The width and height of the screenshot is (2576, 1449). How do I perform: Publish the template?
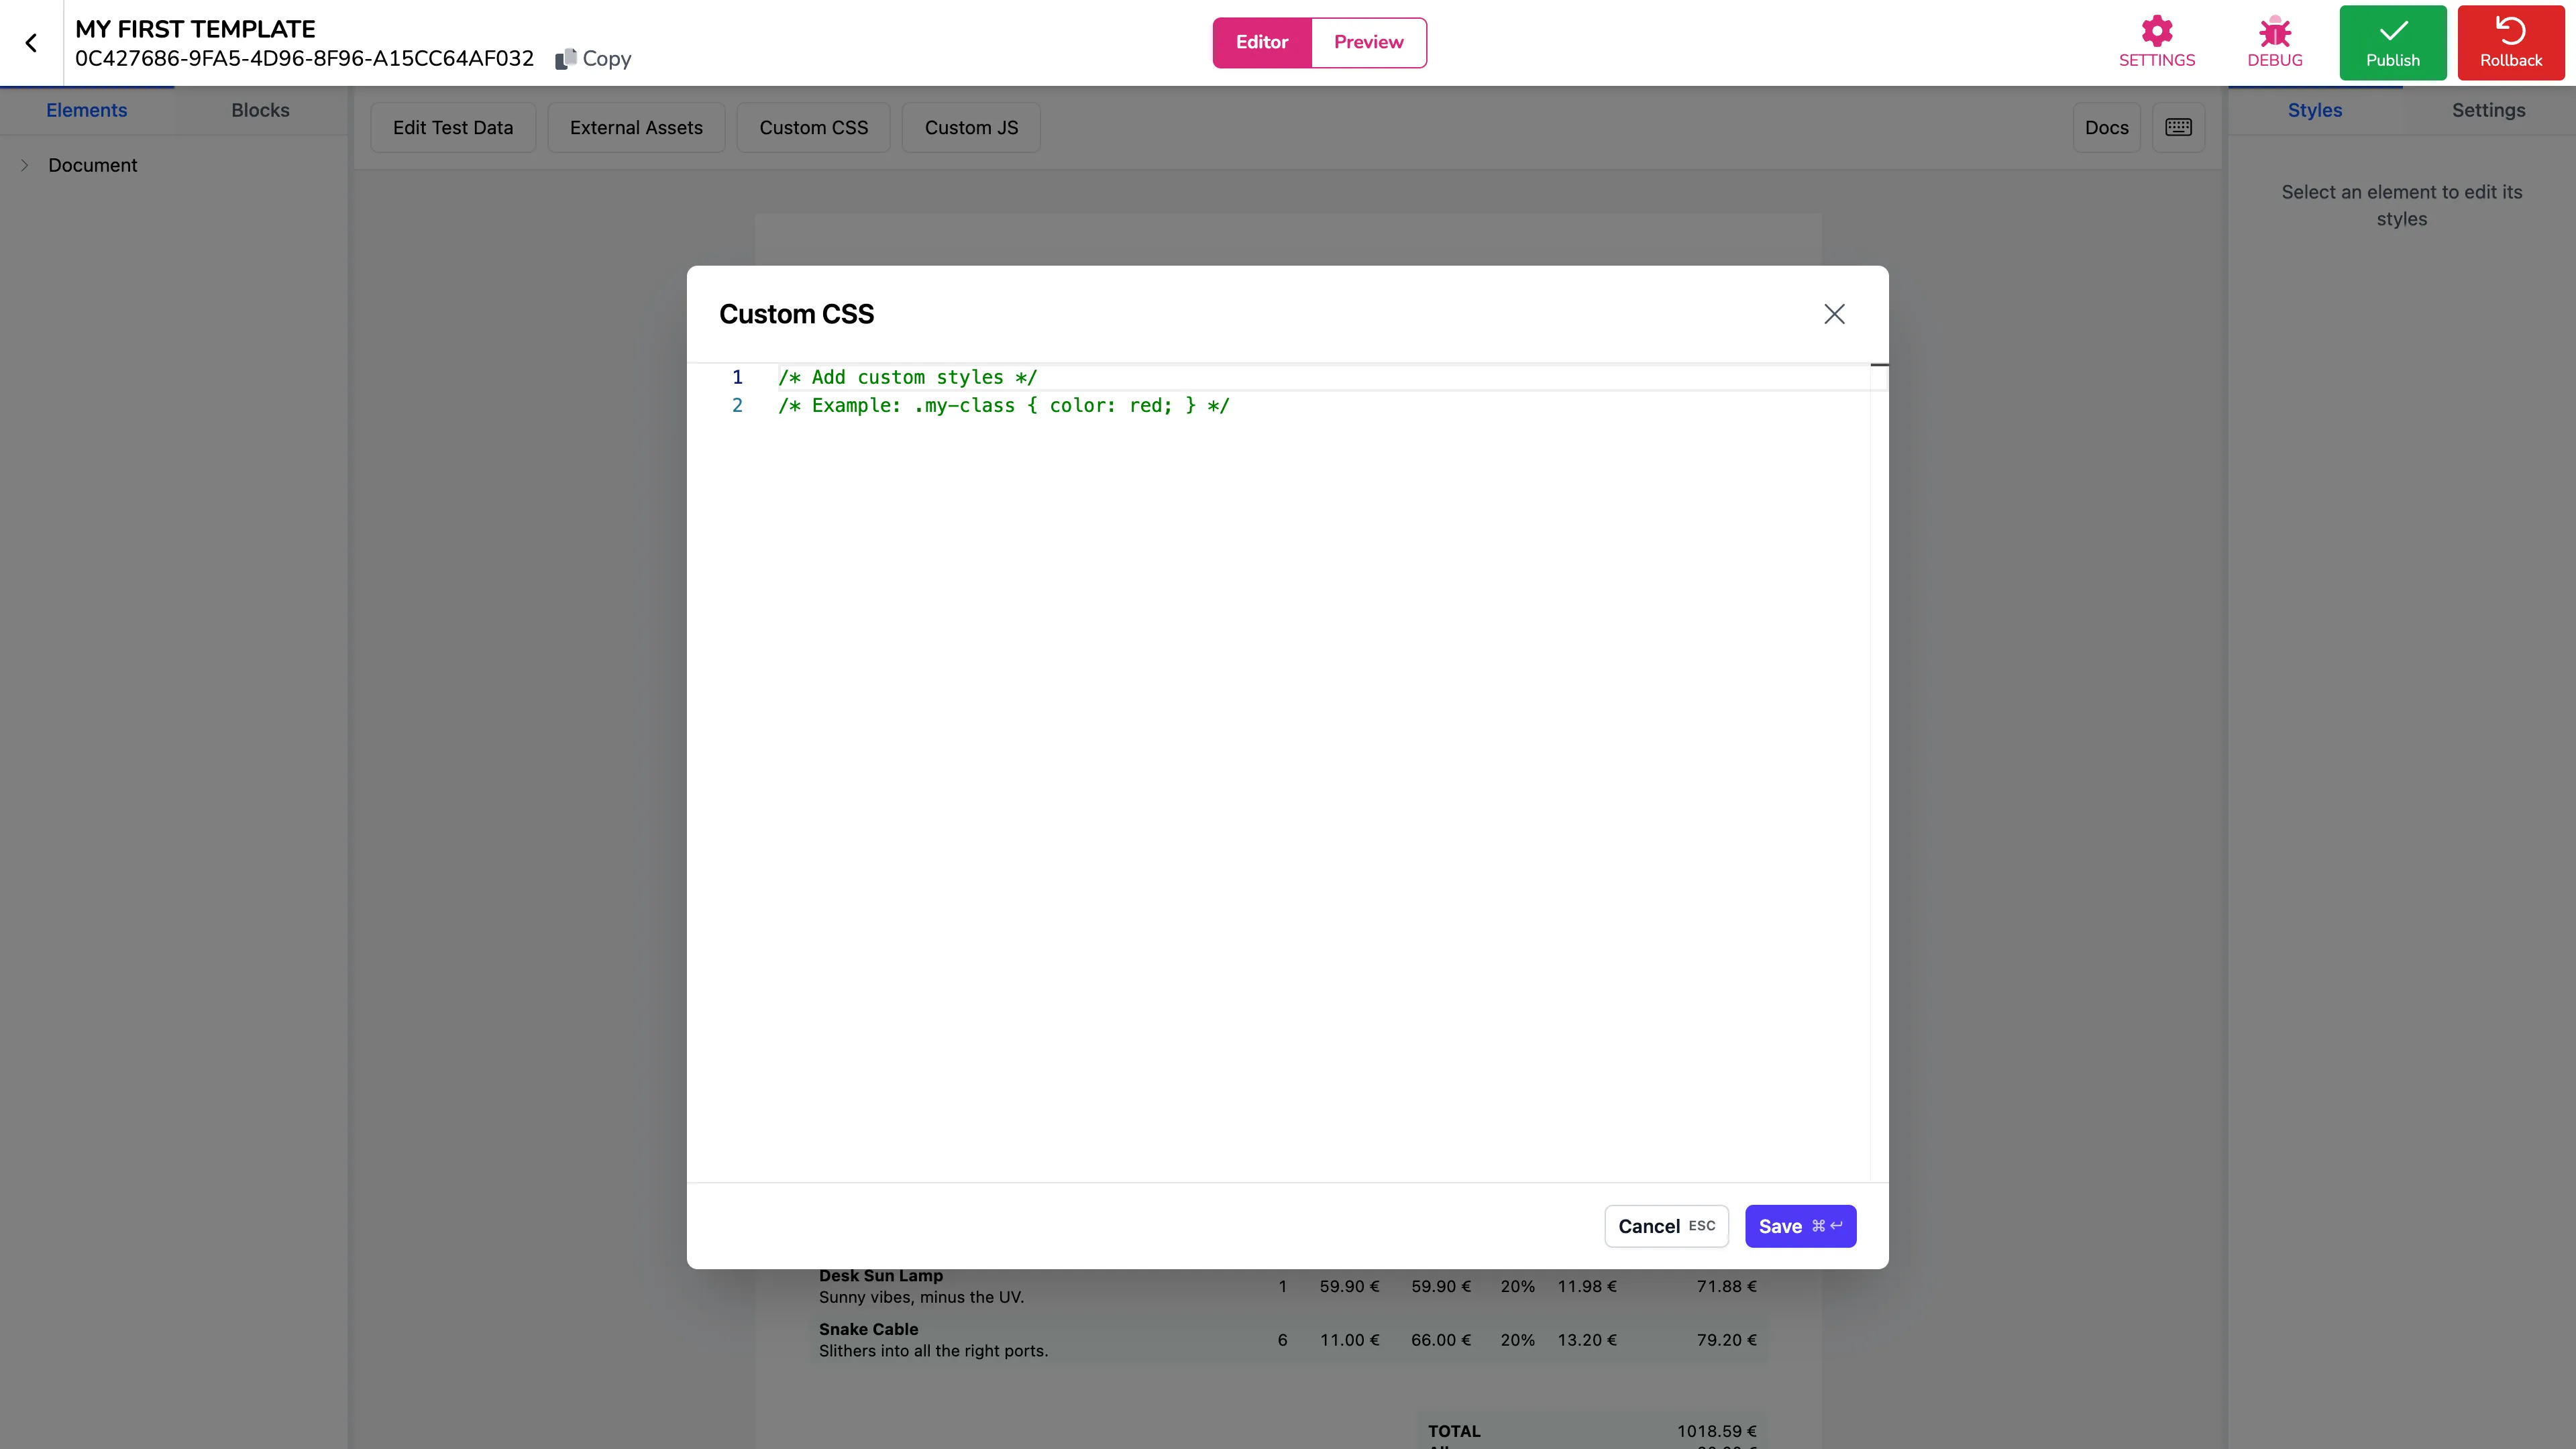[x=2393, y=42]
